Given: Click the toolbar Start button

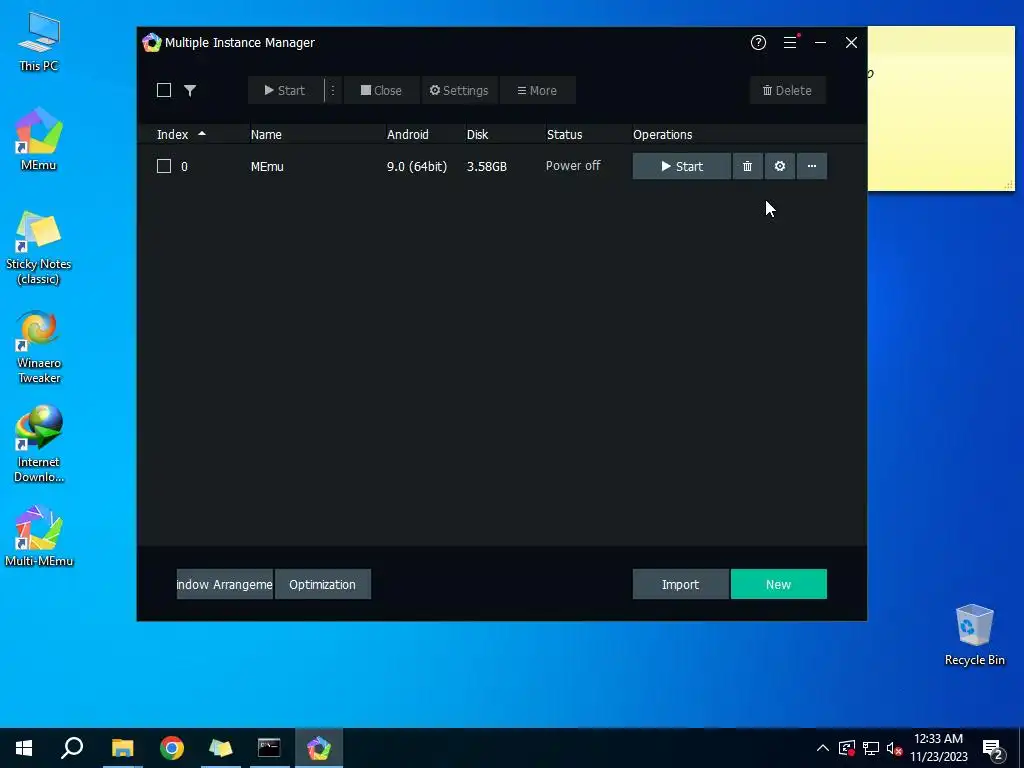Looking at the screenshot, I should click(x=285, y=90).
